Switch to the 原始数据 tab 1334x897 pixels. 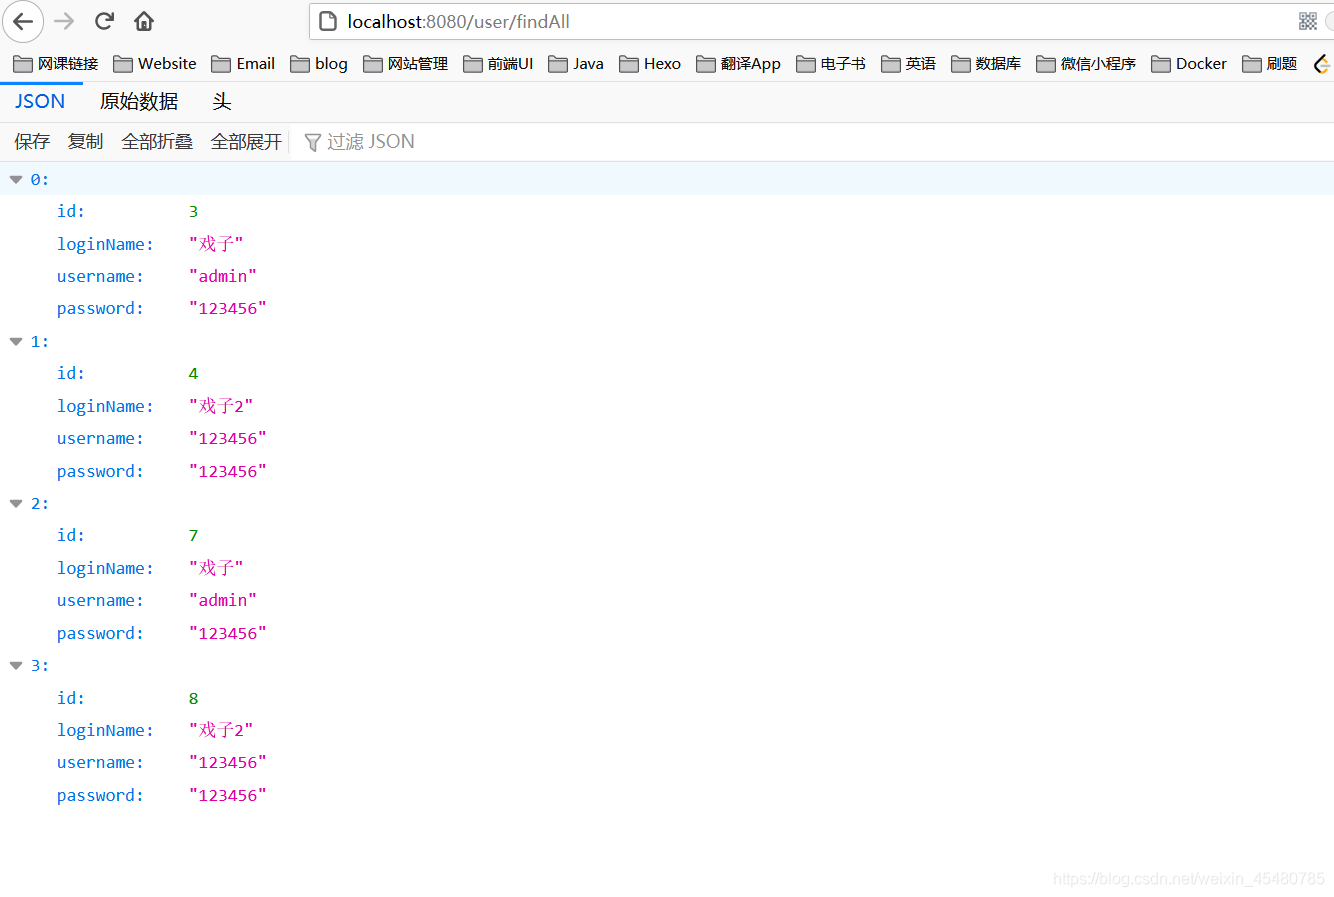click(x=139, y=101)
